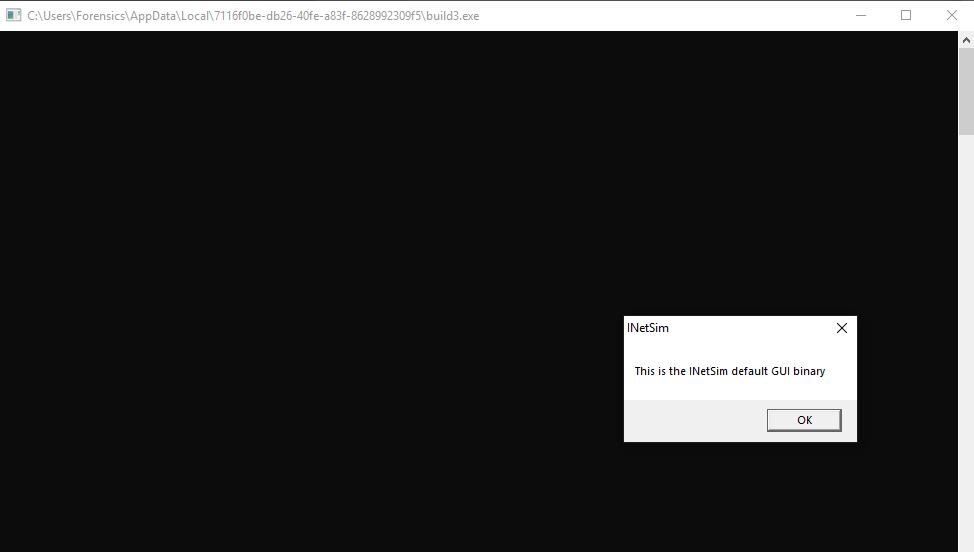Click the build3.exe path in title bar

[253, 16]
